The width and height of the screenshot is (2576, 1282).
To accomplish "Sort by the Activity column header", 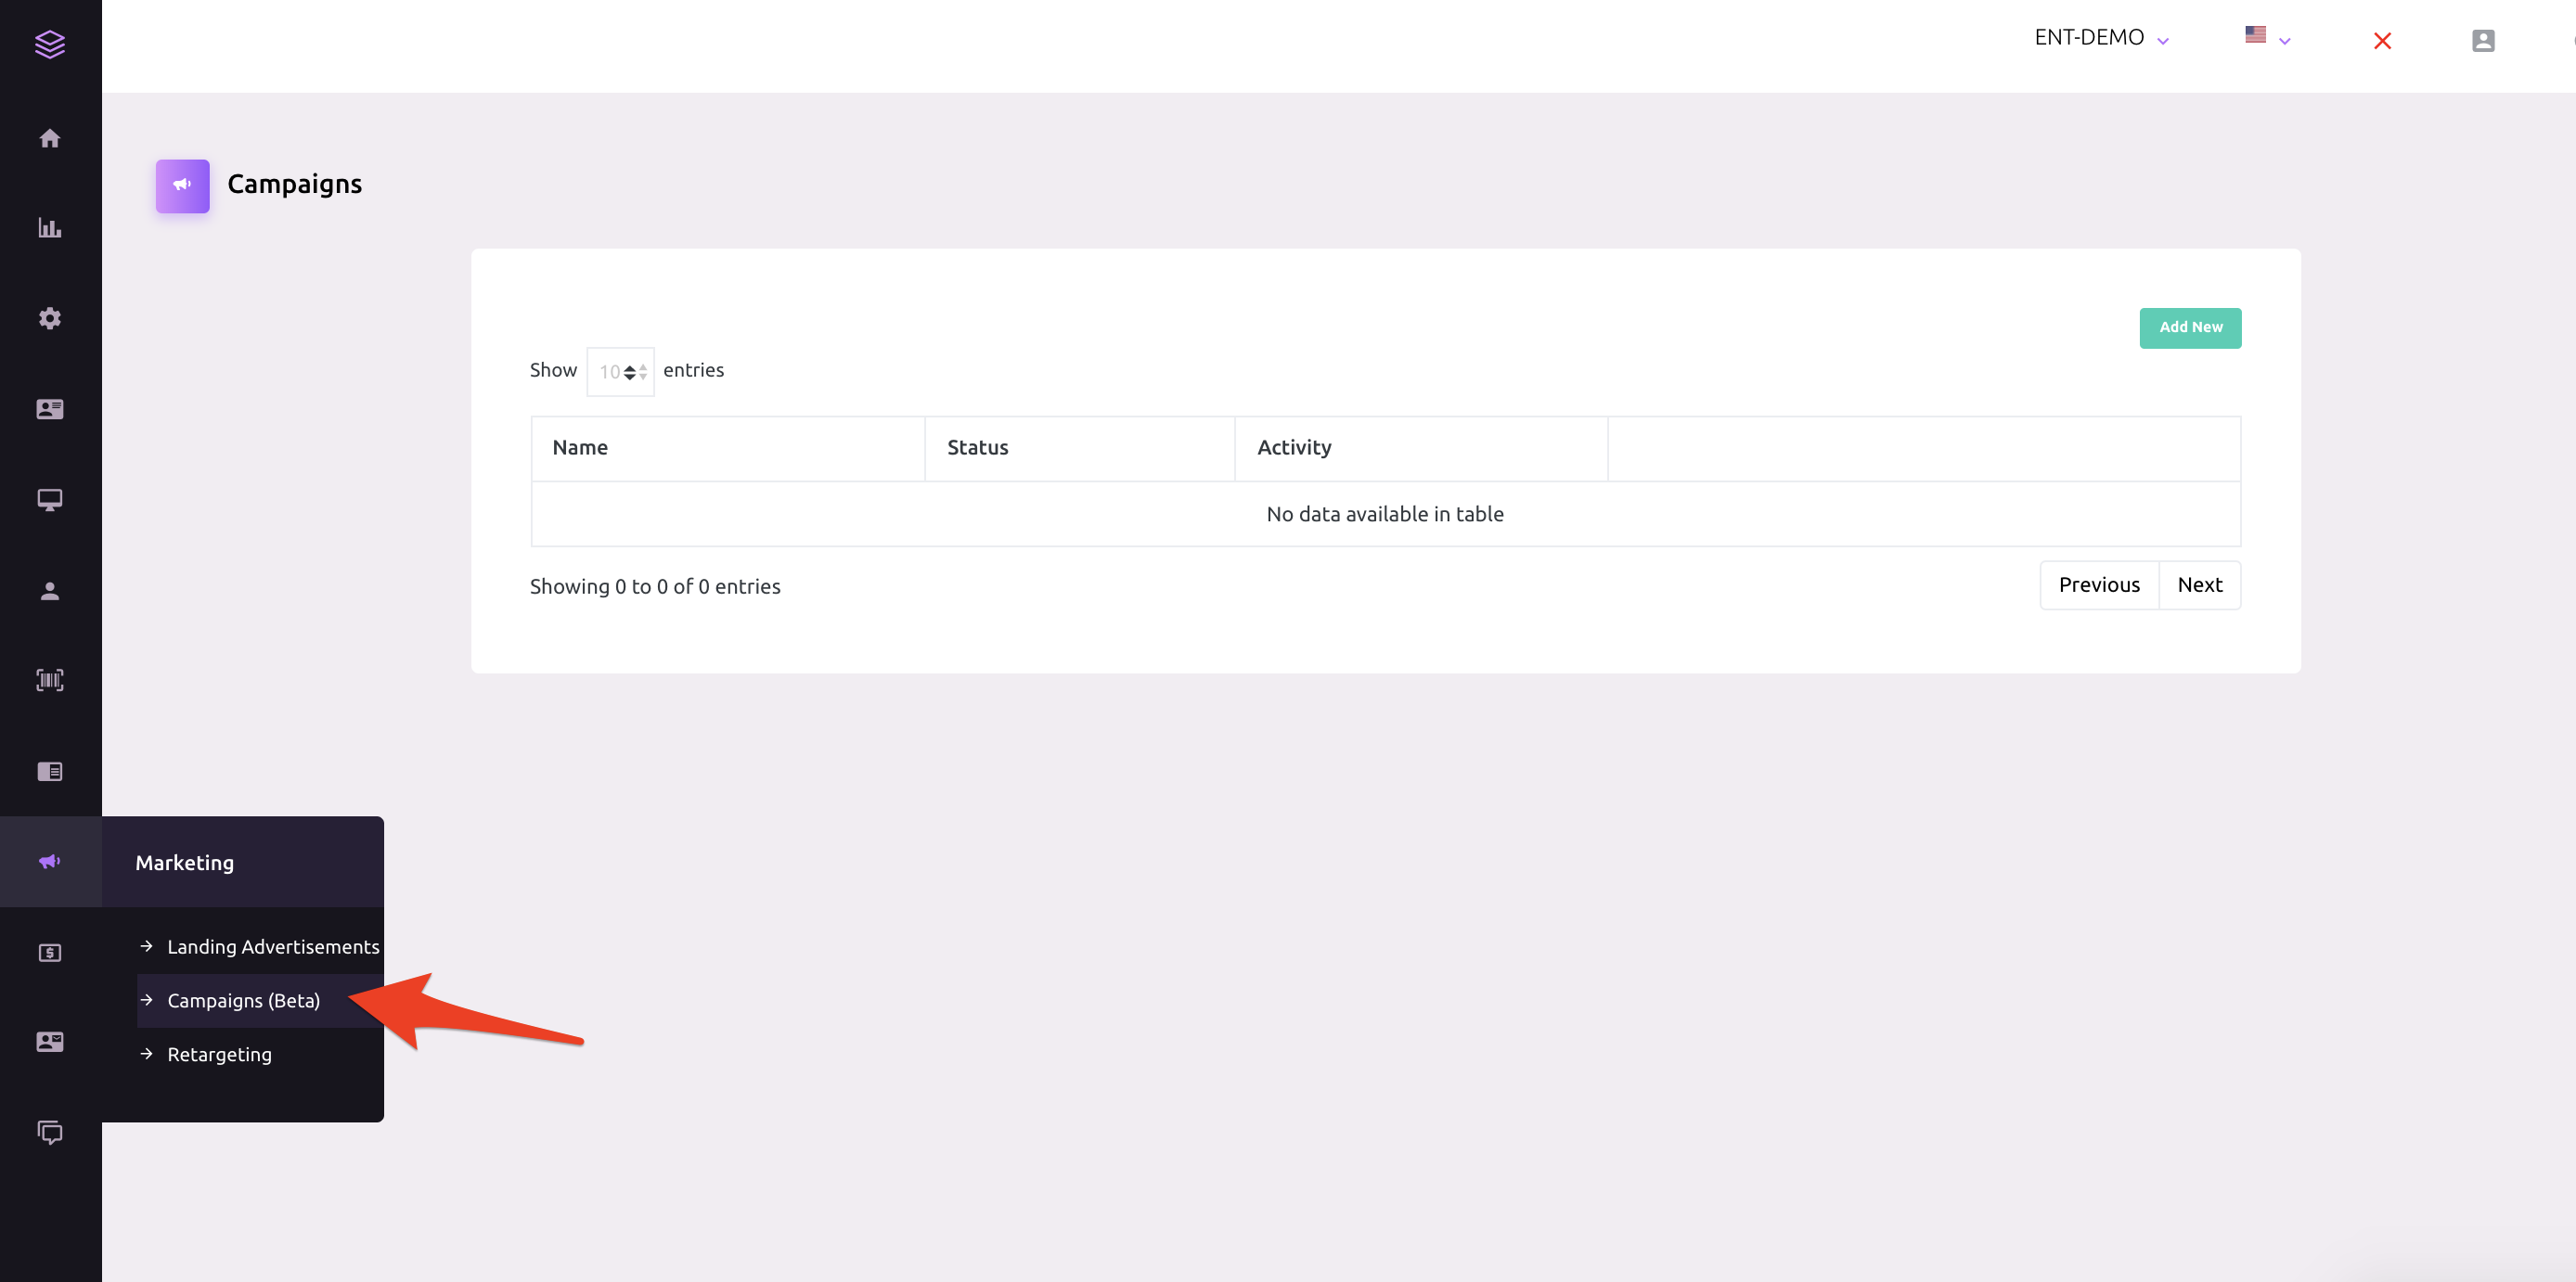I will point(1421,448).
